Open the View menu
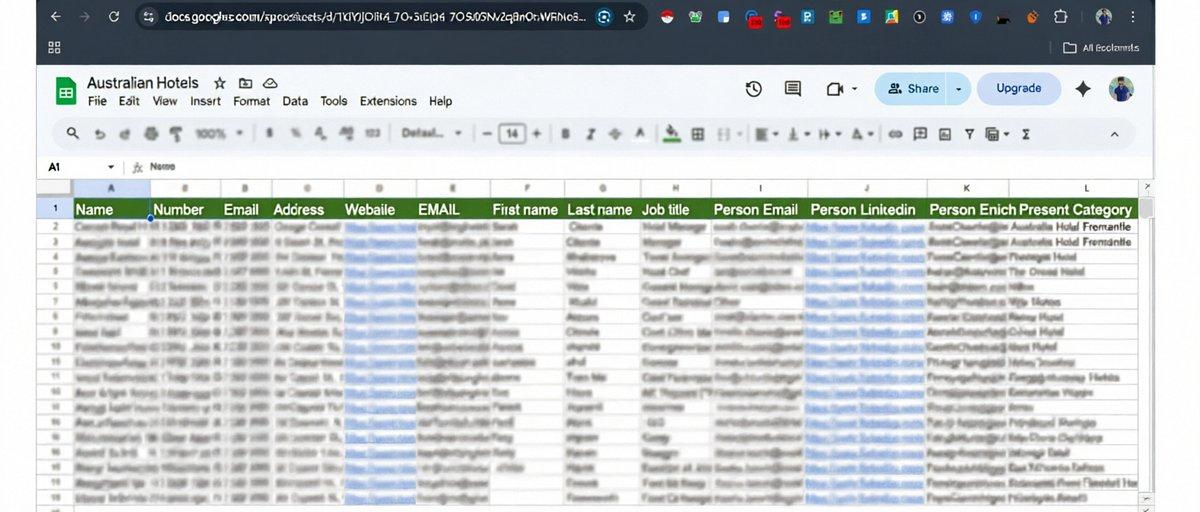This screenshot has width=1200, height=512. point(165,101)
